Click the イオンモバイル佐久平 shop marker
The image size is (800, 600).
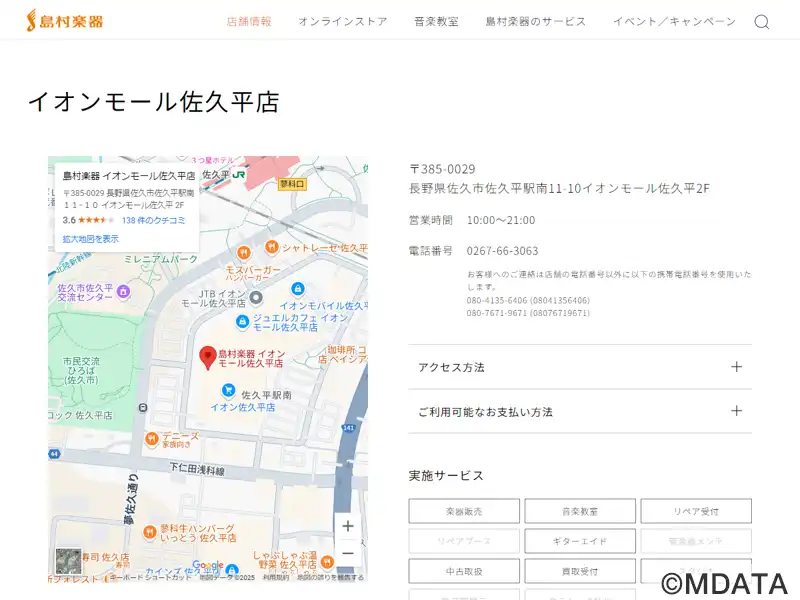coord(298,289)
